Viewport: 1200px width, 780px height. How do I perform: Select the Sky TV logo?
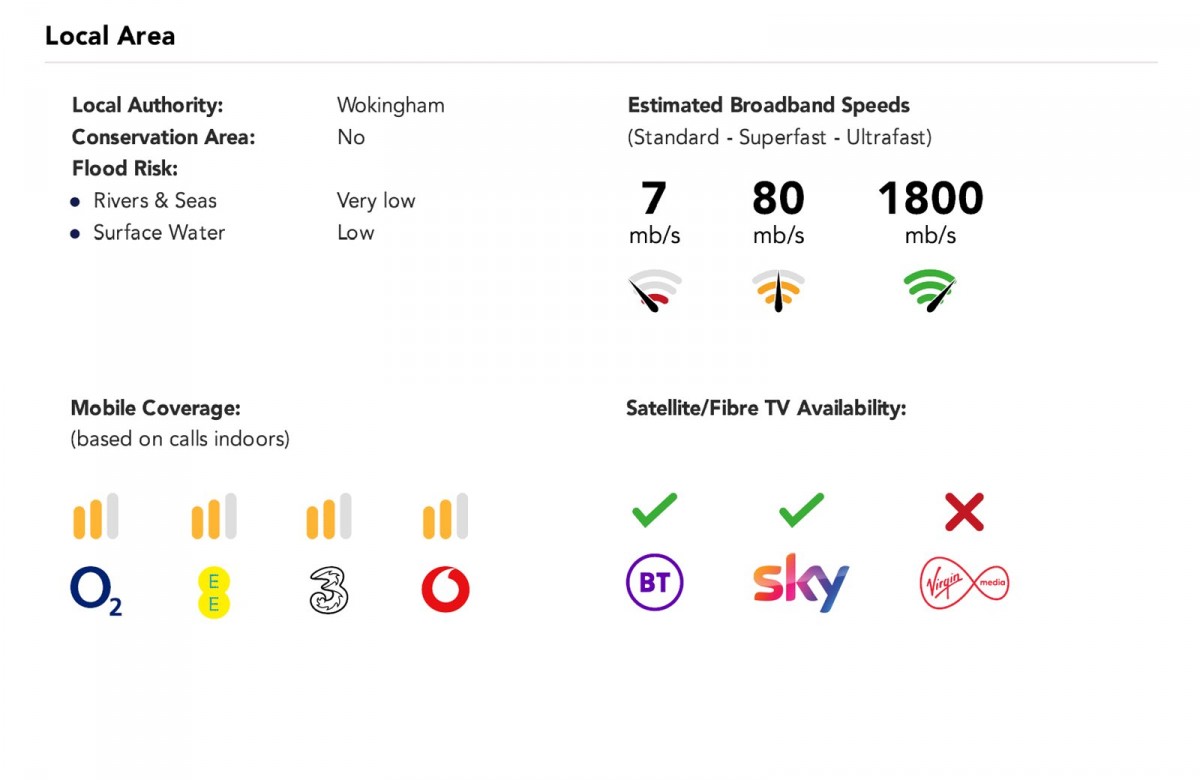[x=800, y=583]
